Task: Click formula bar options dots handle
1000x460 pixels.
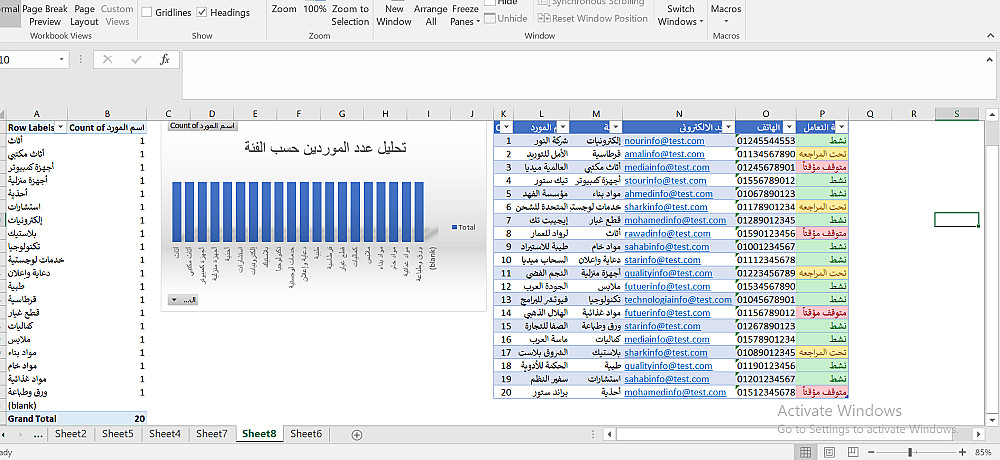Action: coord(81,59)
